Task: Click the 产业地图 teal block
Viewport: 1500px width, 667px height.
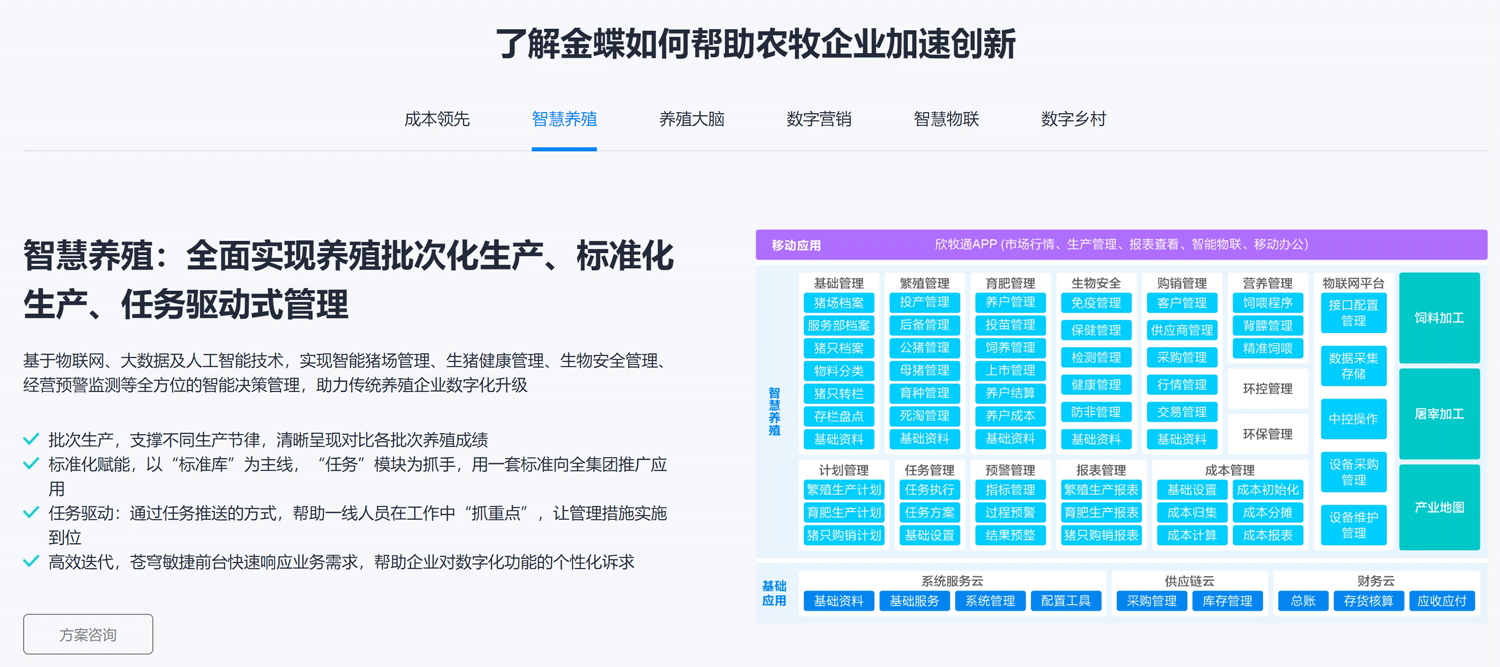Action: [x=1439, y=507]
